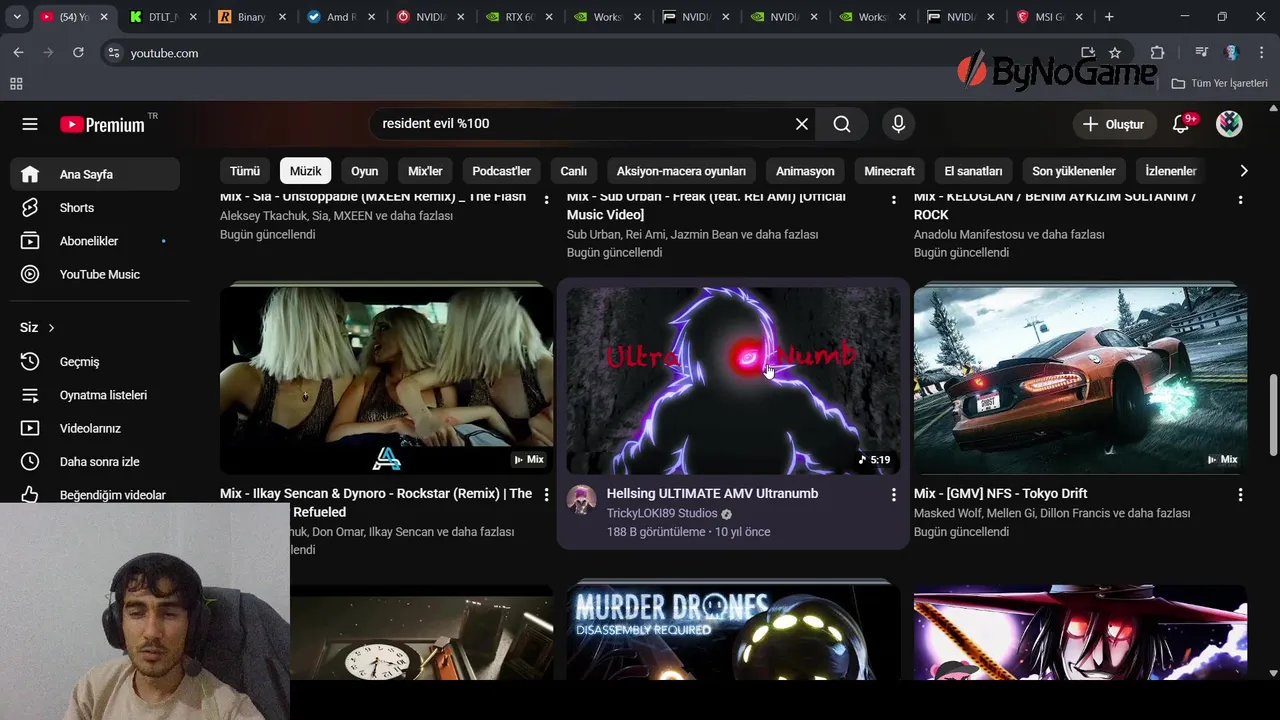Select the Aksiyon-macera oyunları chip

[681, 171]
